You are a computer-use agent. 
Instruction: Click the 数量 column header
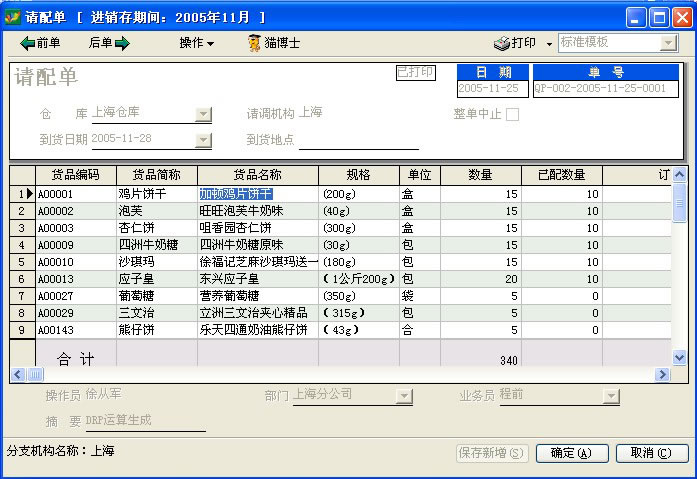[x=480, y=174]
